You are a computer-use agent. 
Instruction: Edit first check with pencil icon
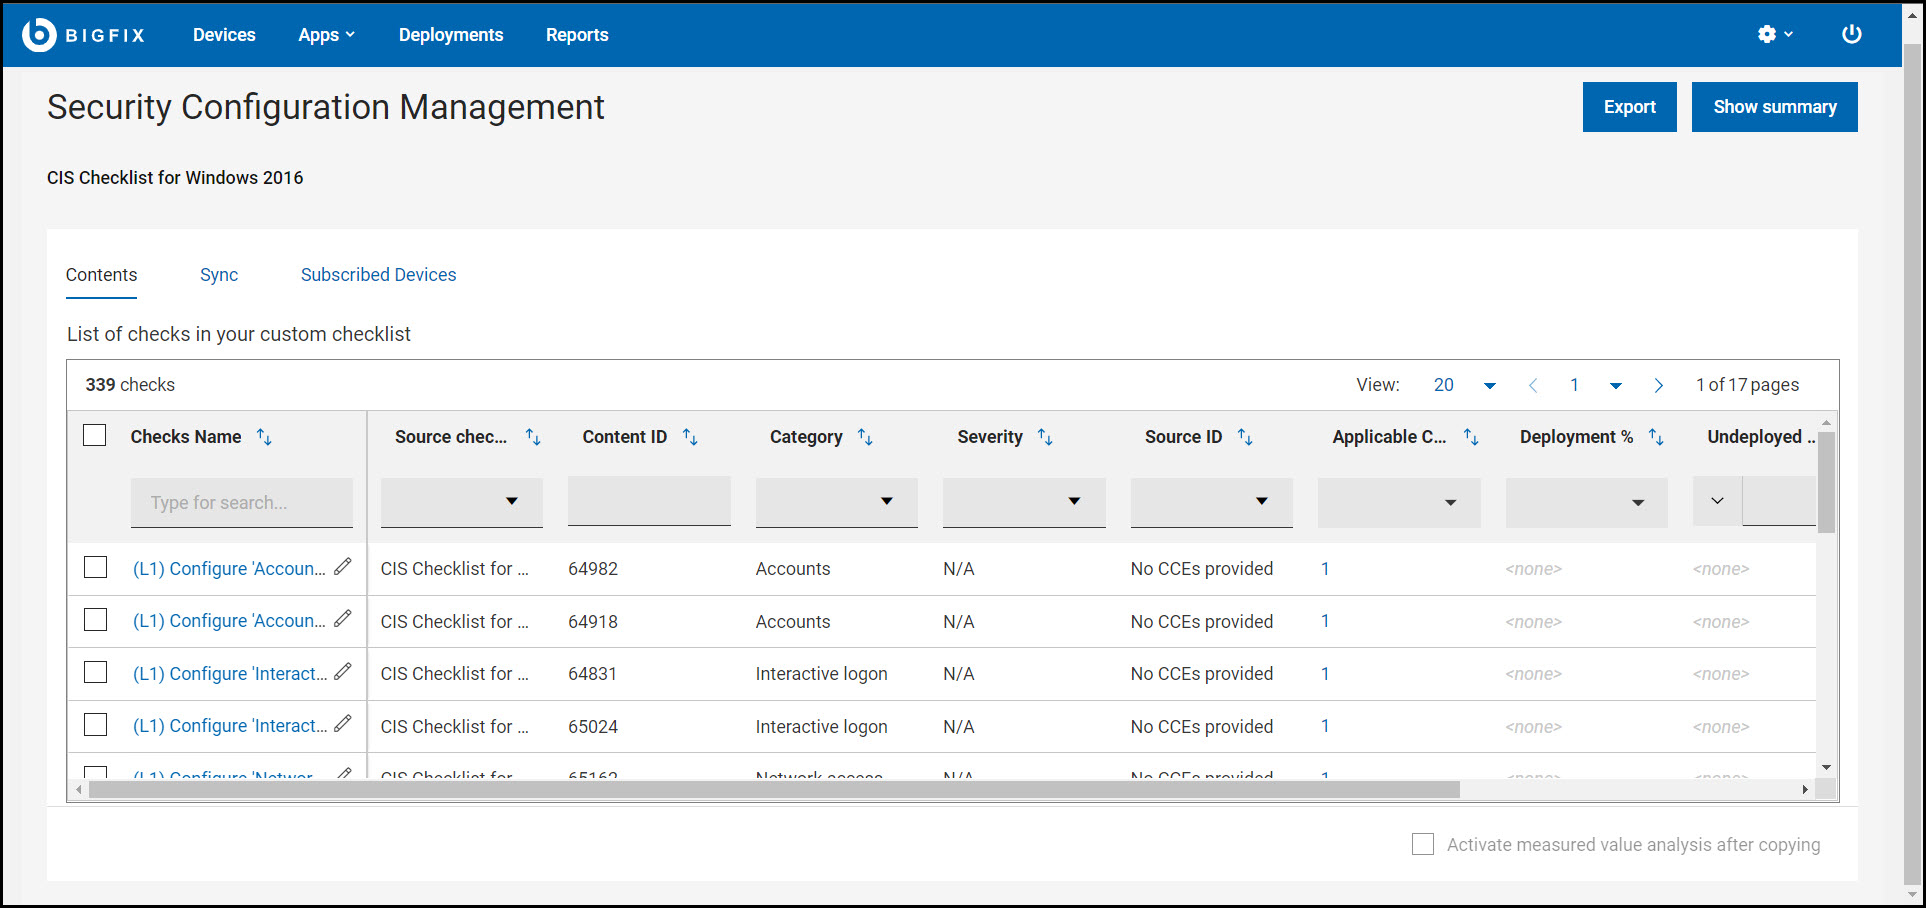tap(343, 567)
